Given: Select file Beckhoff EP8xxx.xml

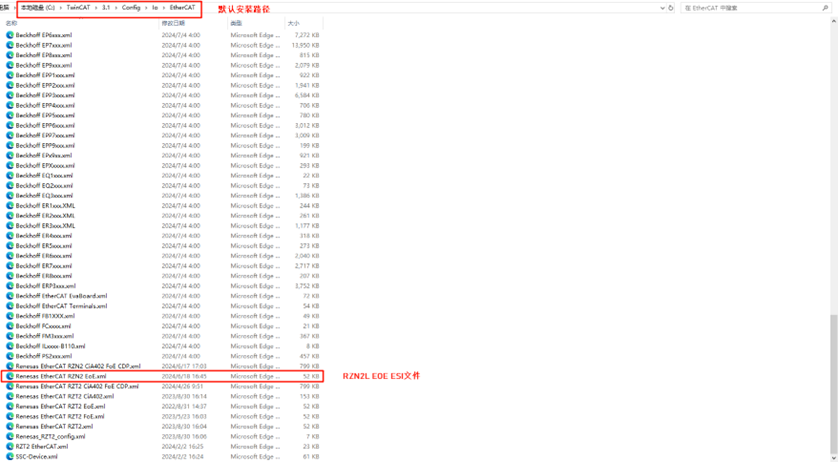Looking at the screenshot, I should click(x=44, y=55).
